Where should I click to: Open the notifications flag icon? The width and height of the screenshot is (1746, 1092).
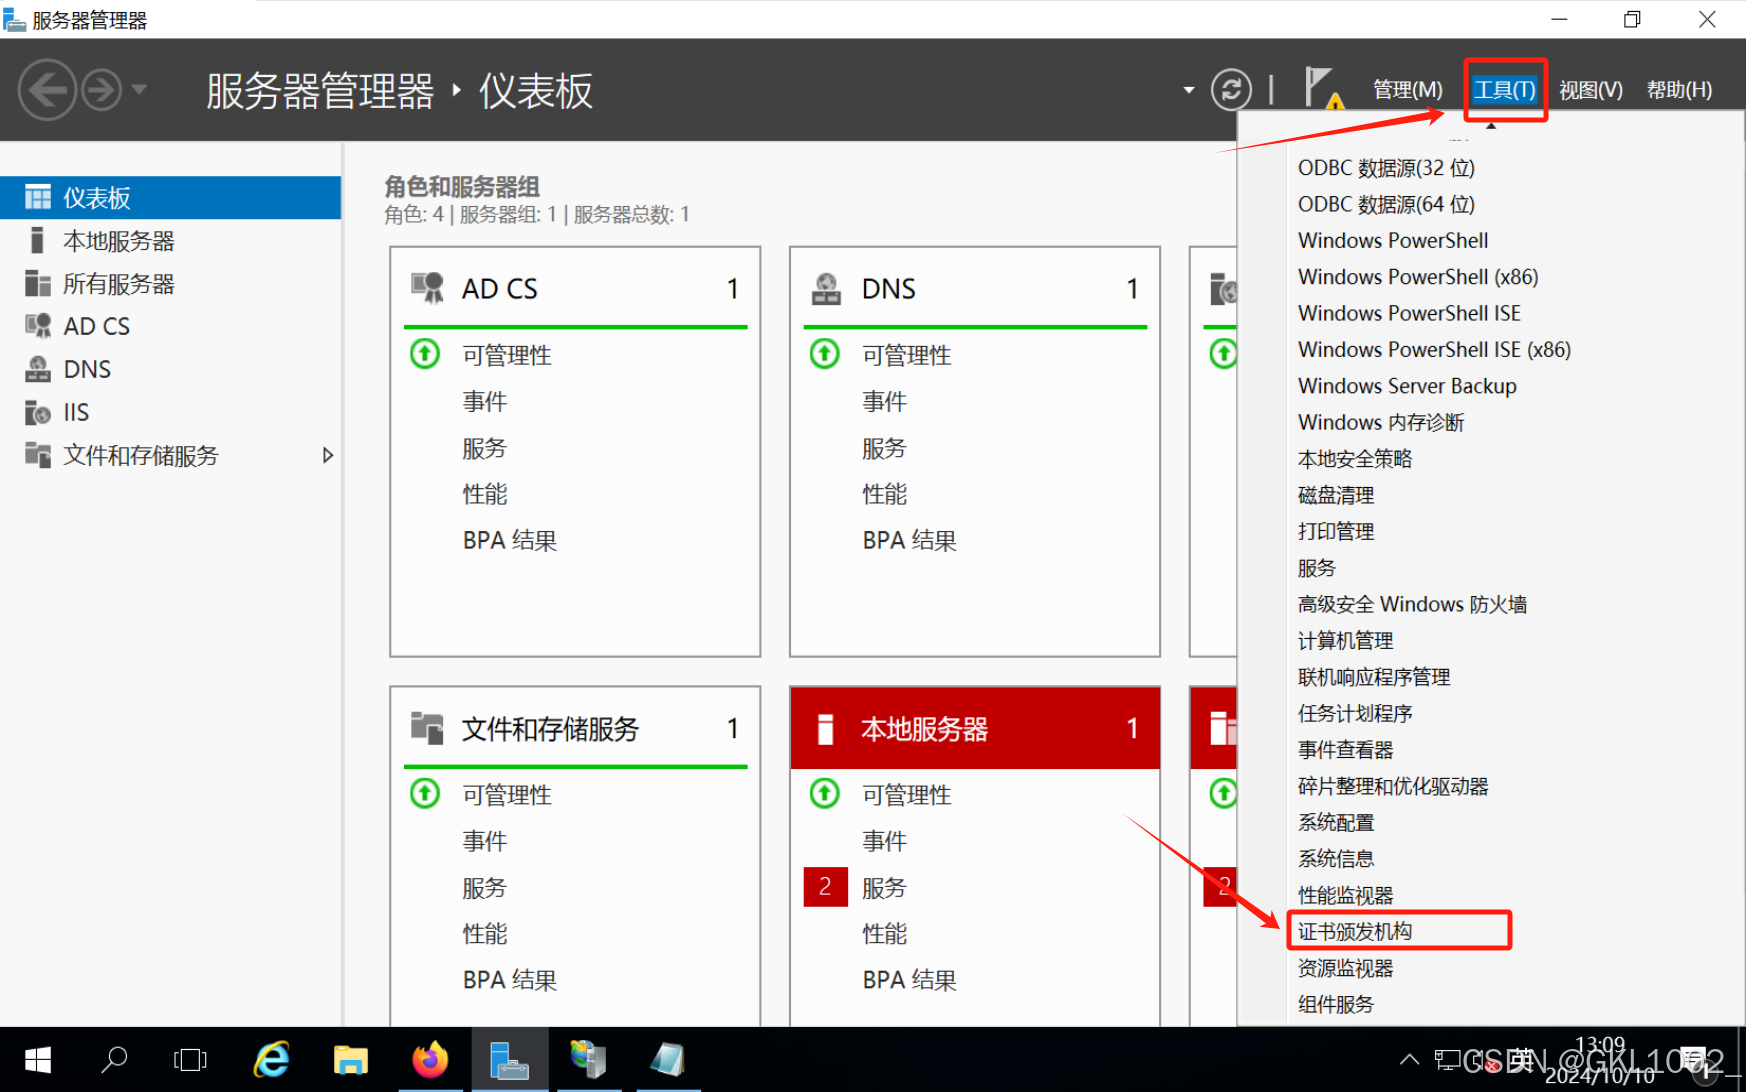[x=1323, y=88]
